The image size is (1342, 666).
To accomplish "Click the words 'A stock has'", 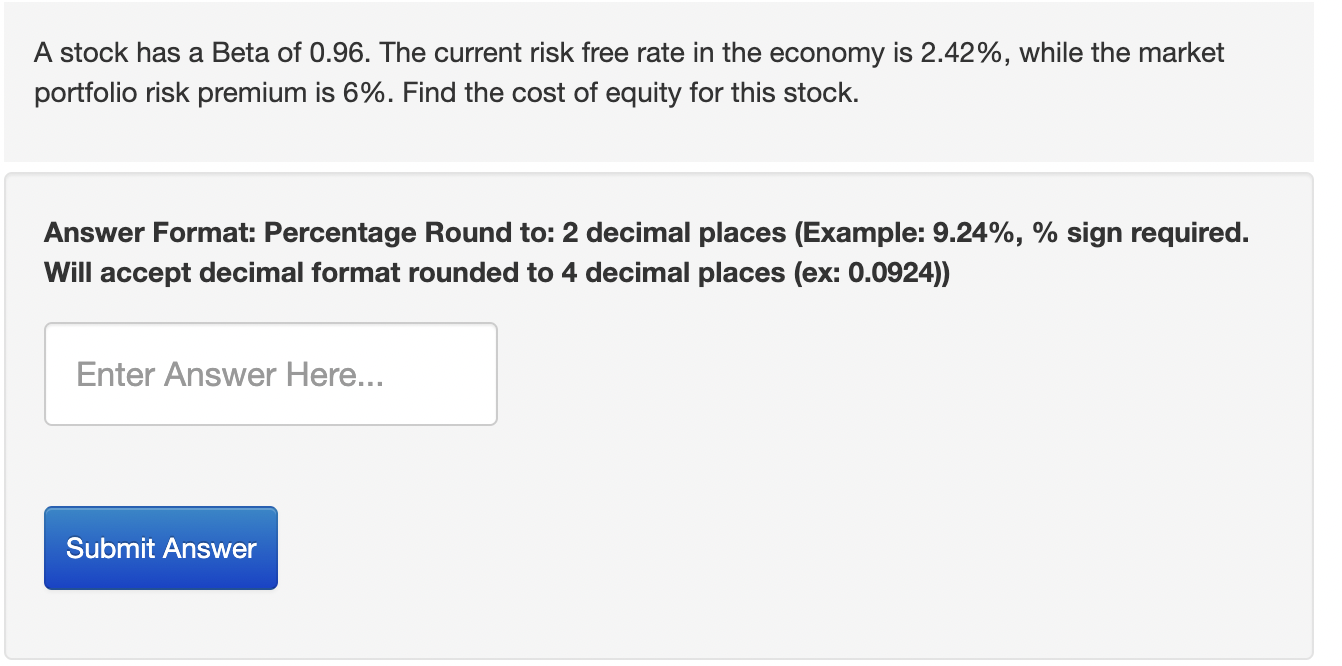I will tap(90, 53).
